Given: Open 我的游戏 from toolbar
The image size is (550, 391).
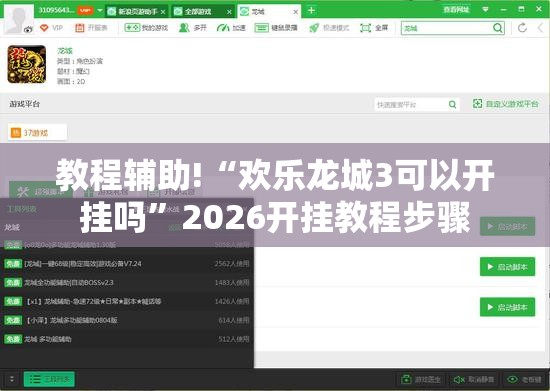Looking at the screenshot, I should (146, 28).
